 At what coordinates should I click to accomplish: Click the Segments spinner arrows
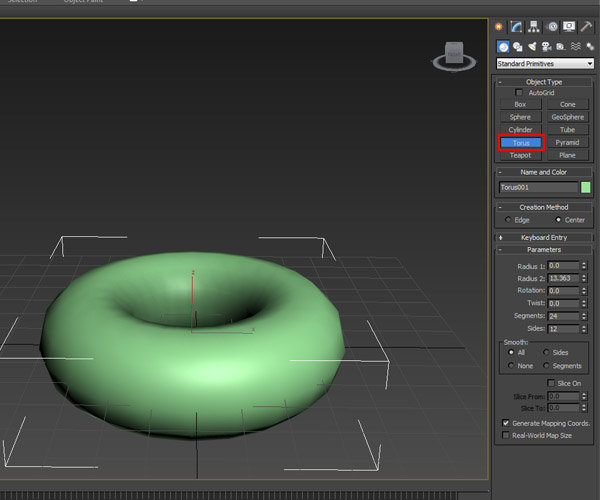[x=584, y=316]
